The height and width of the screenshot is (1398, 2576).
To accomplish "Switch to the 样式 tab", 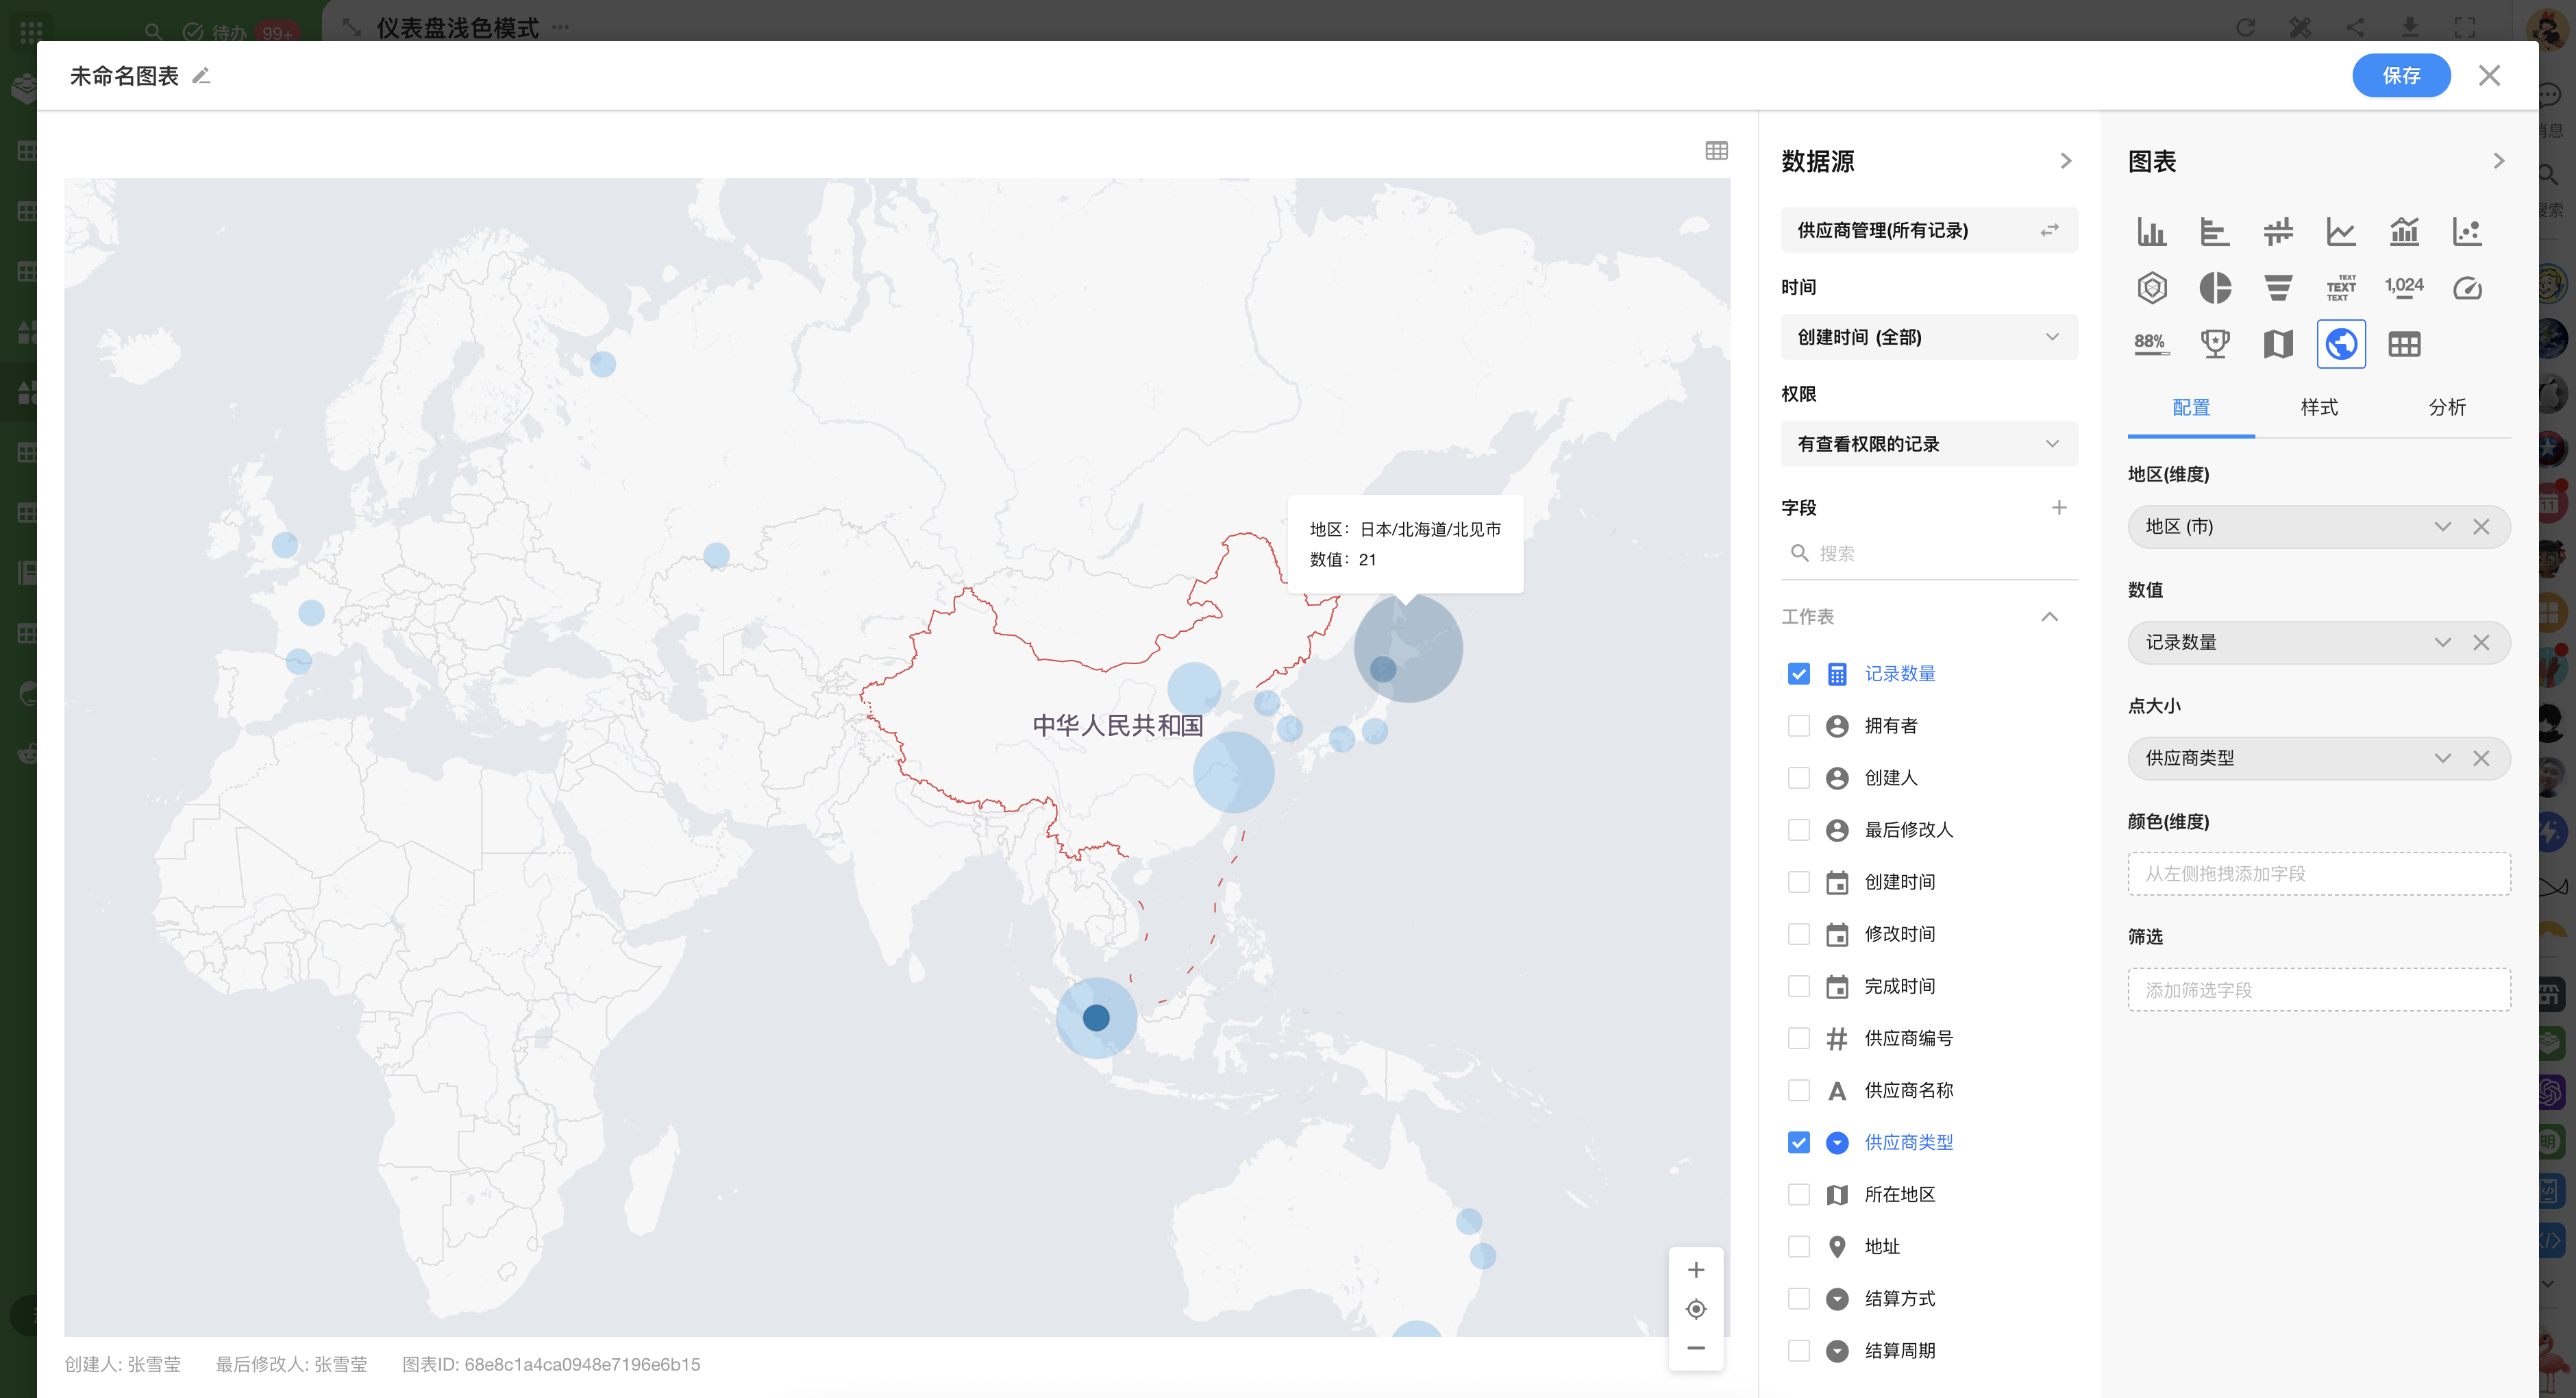I will click(2319, 408).
